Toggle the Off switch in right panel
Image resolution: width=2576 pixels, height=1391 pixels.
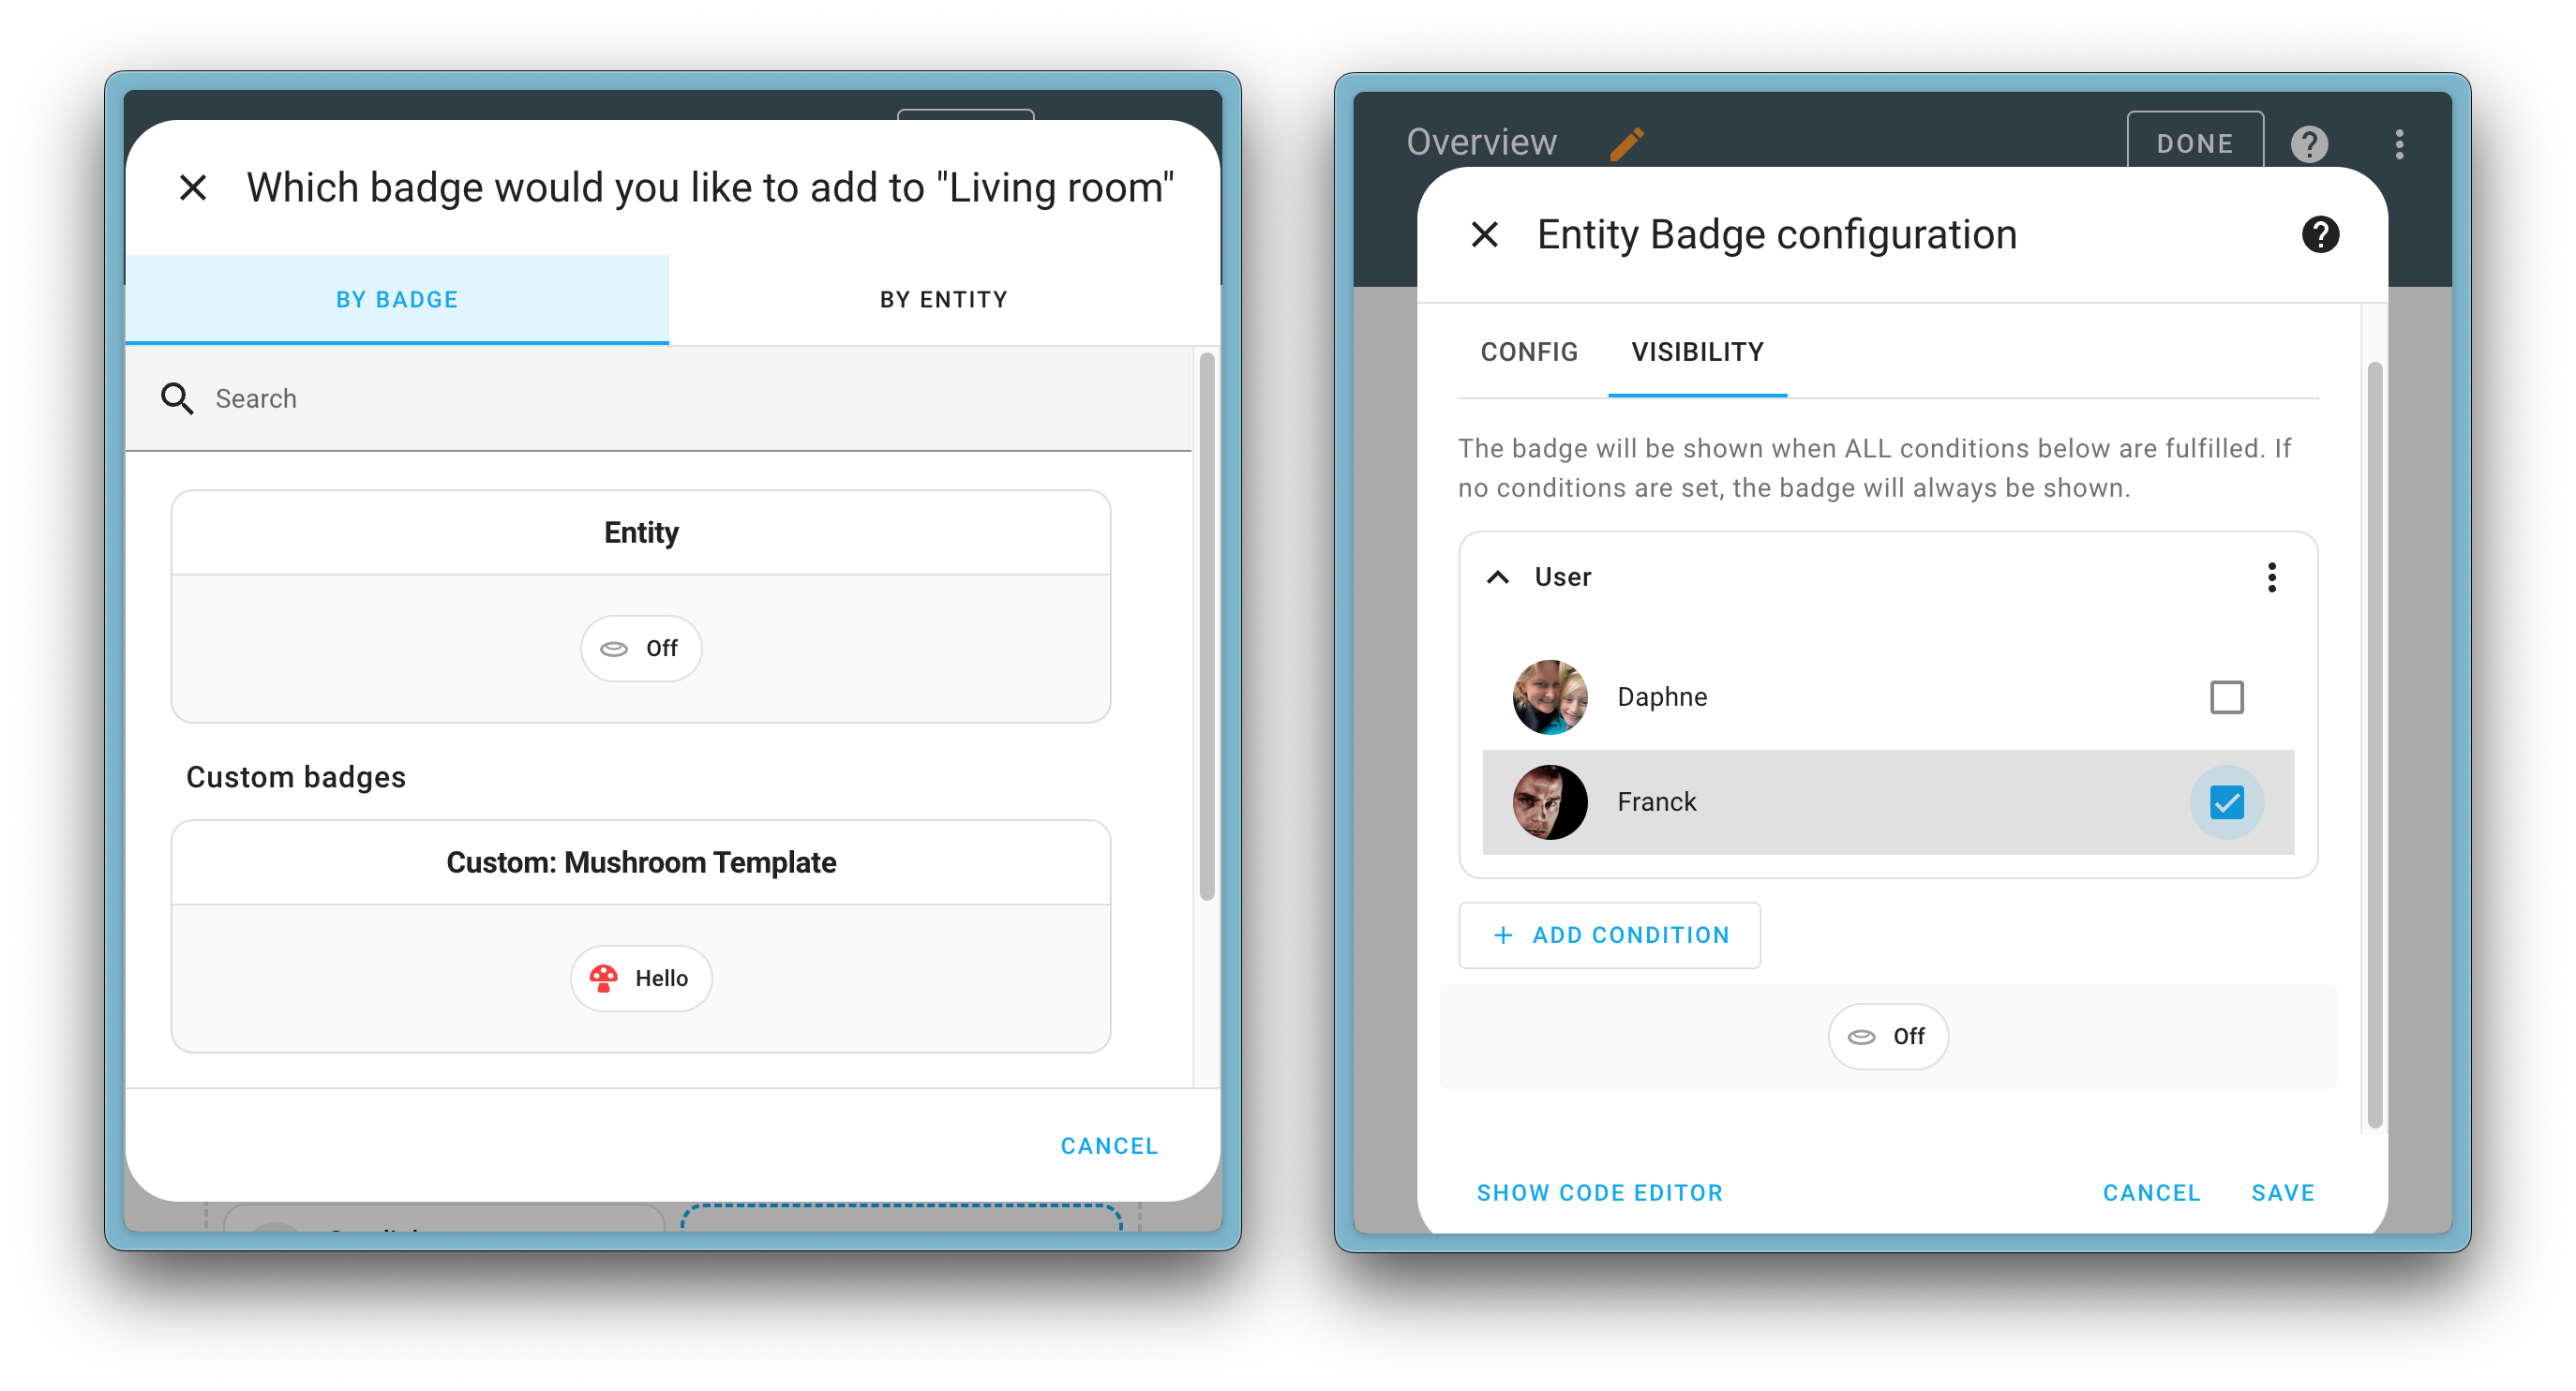[1884, 1037]
